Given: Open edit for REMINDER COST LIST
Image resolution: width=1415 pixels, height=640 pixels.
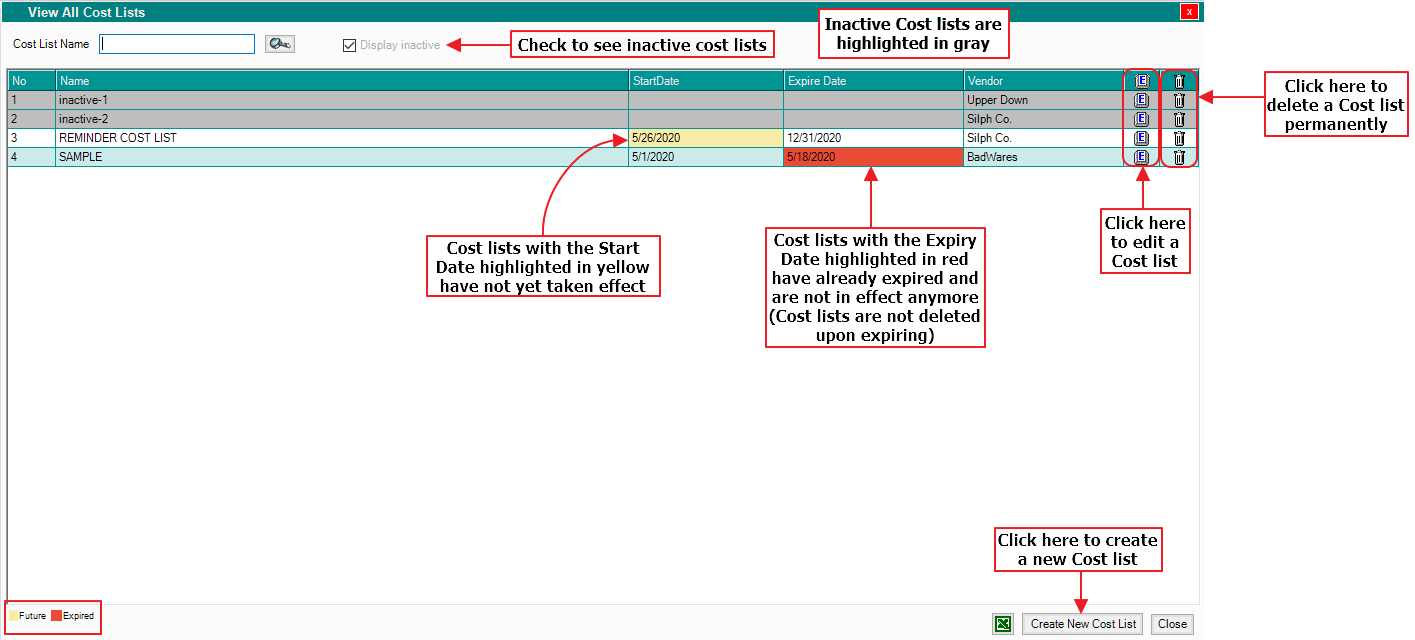Looking at the screenshot, I should [1141, 138].
